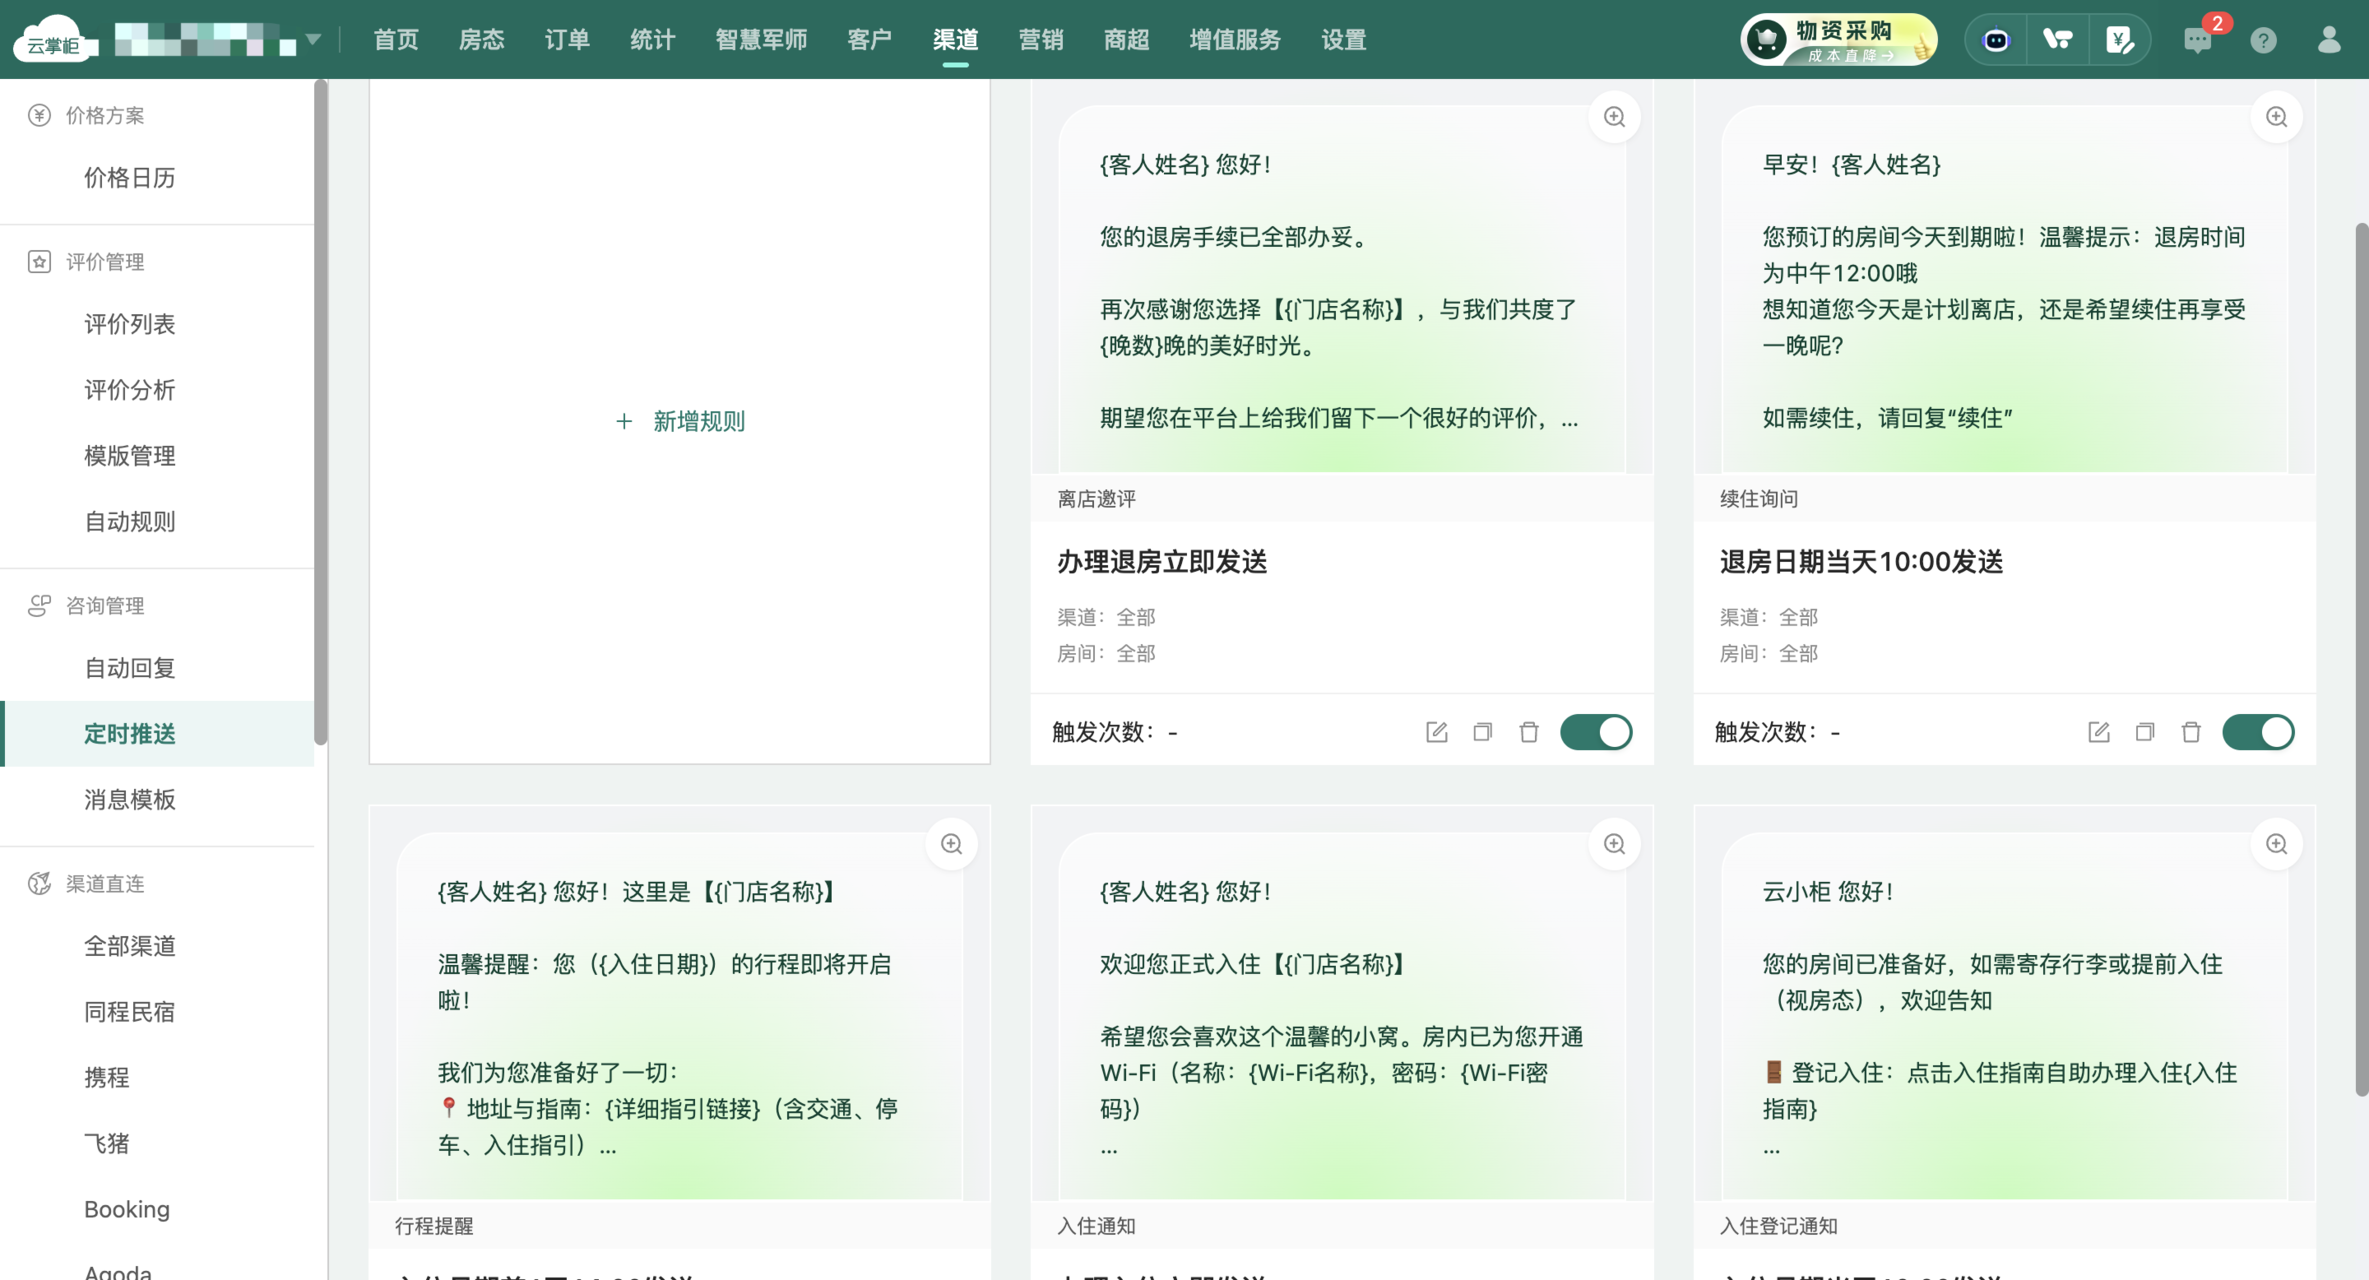Open the help question mark icon

2263,40
